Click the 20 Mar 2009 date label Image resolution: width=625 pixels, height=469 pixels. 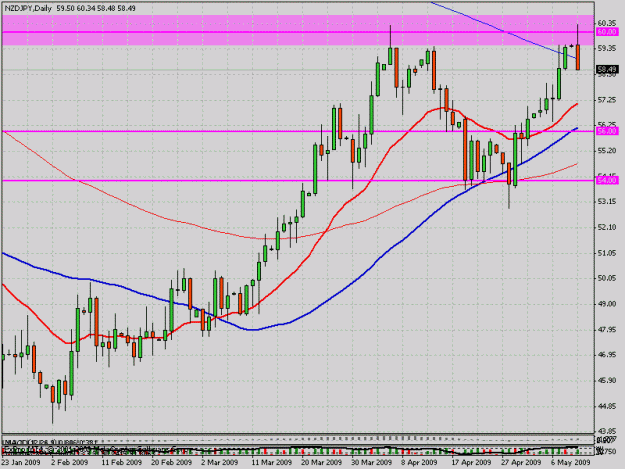tap(321, 462)
